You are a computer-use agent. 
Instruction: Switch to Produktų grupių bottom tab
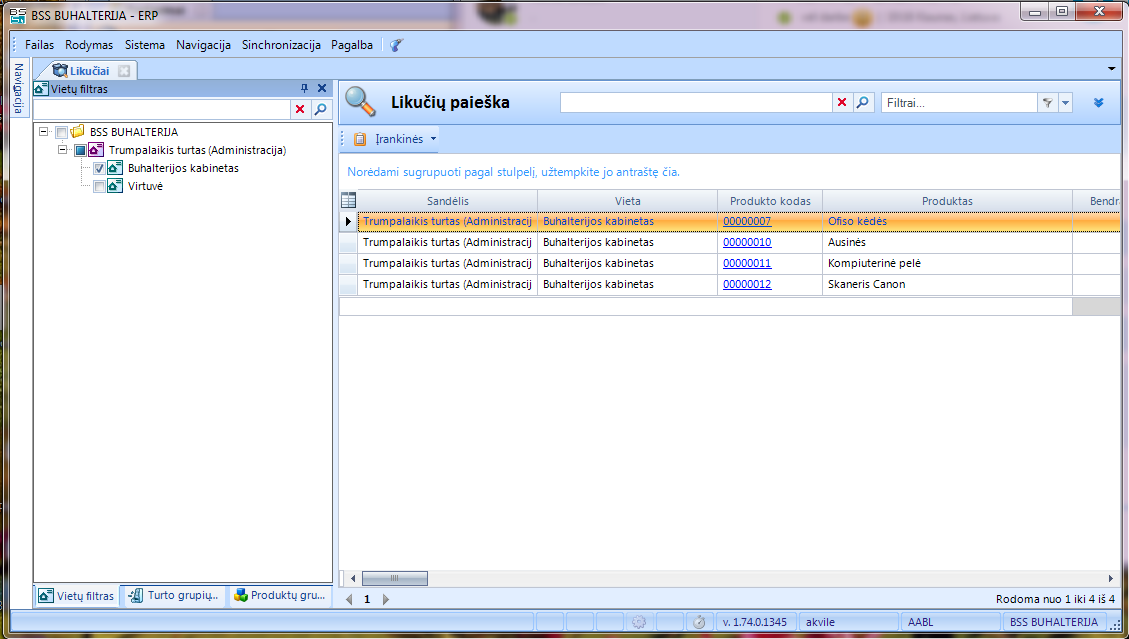click(x=280, y=596)
